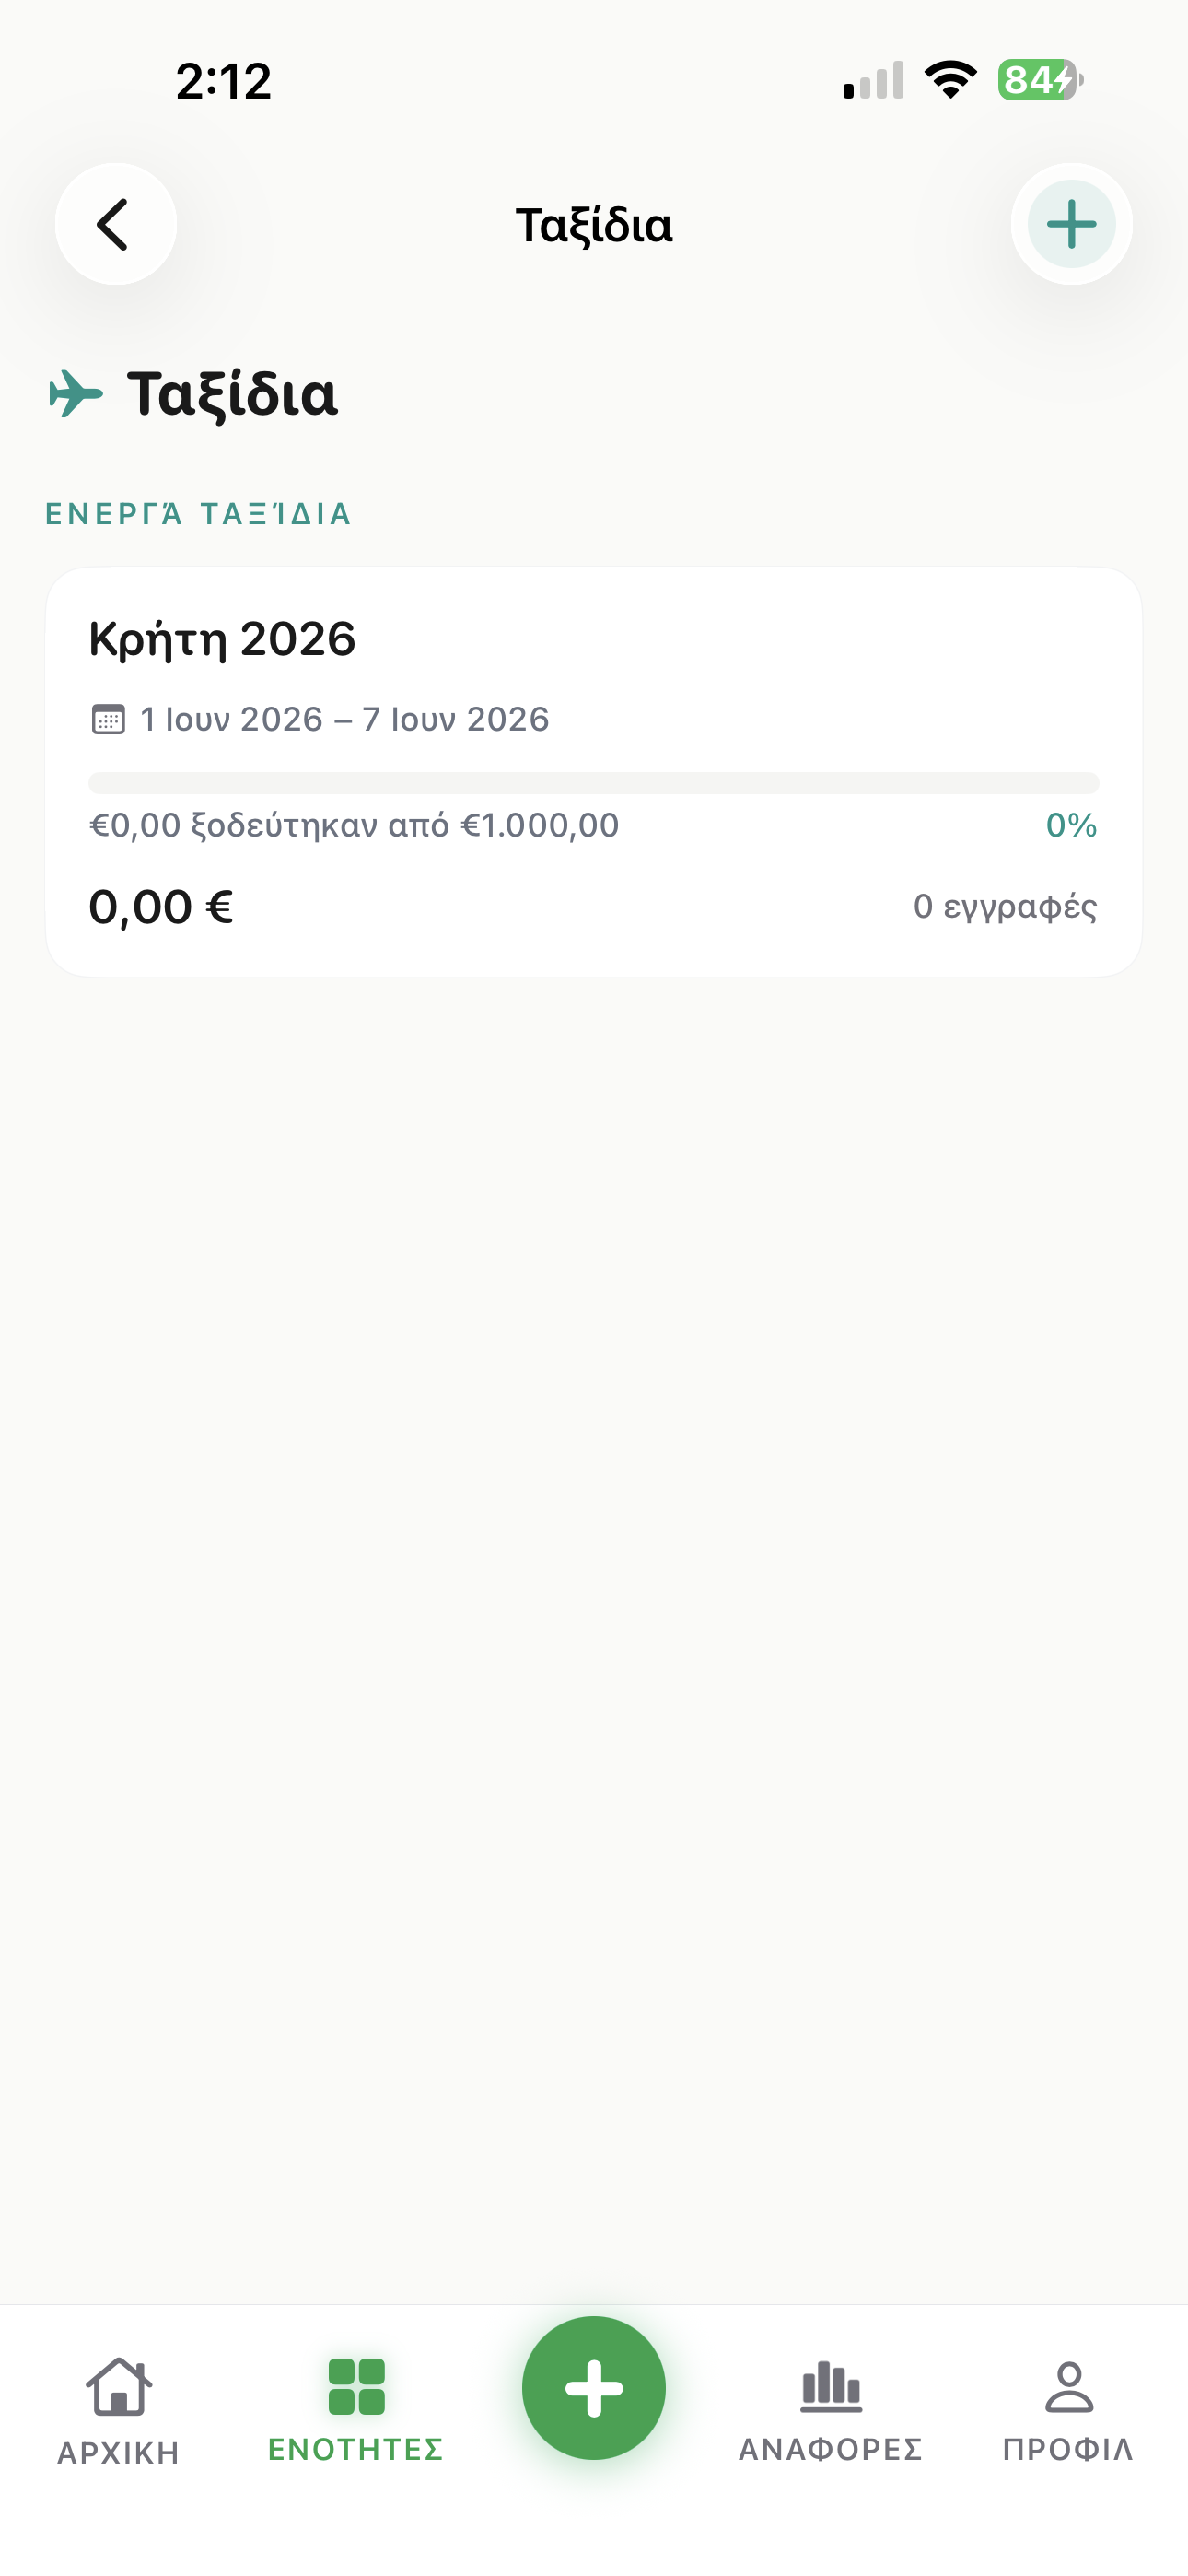The height and width of the screenshot is (2576, 1188).
Task: Click the trip budget progress bar
Action: pos(593,782)
